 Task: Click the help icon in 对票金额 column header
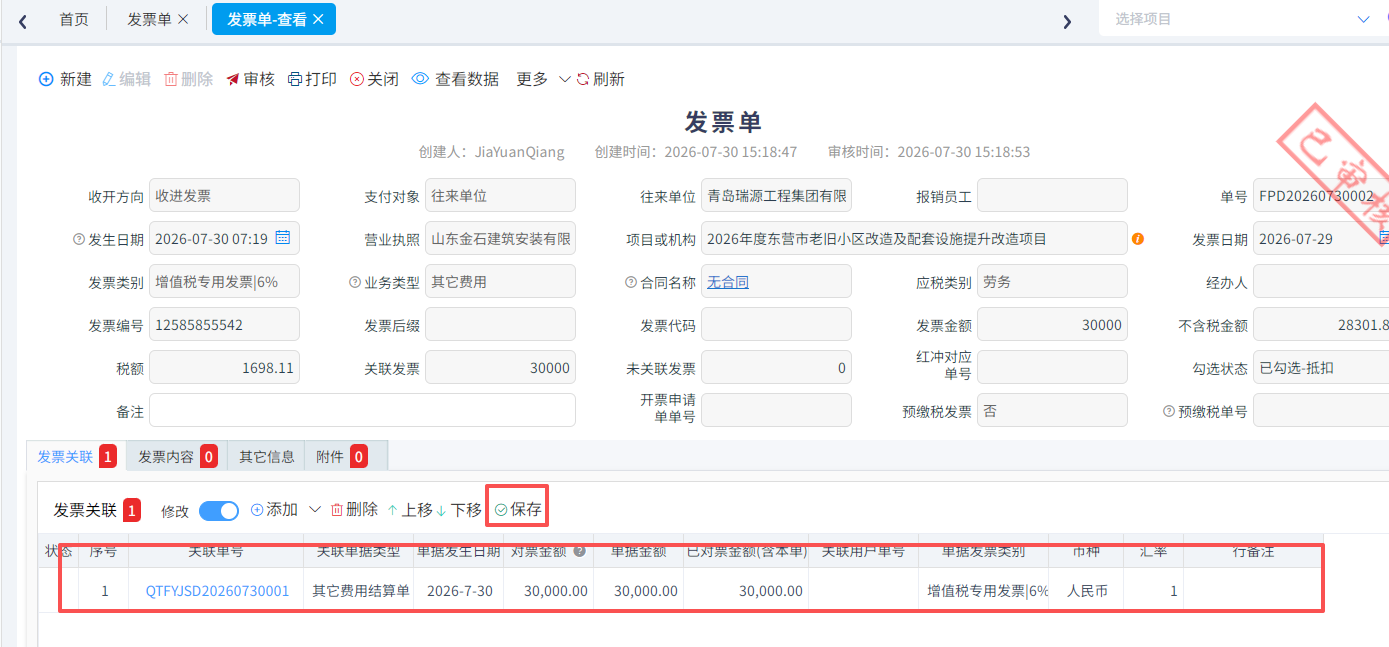pos(579,551)
